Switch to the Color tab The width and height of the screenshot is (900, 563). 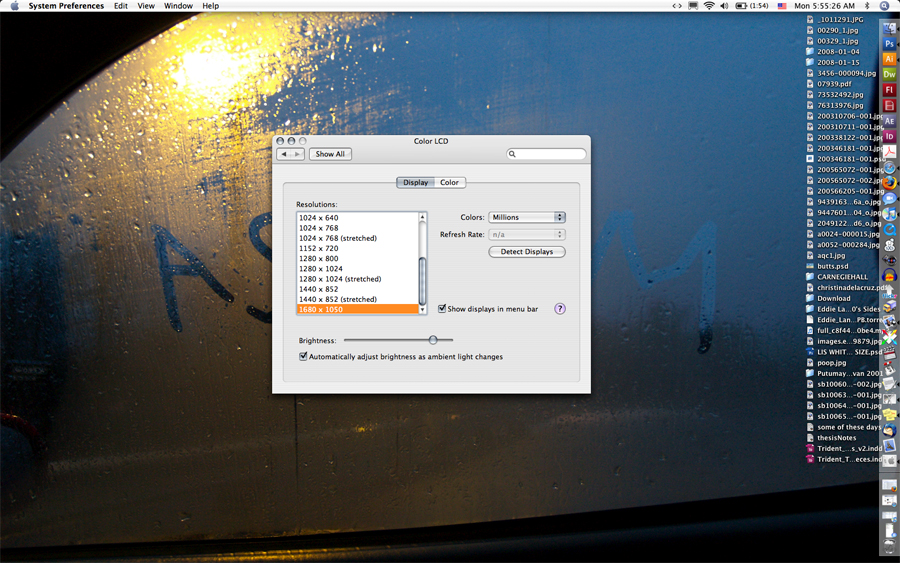(450, 183)
